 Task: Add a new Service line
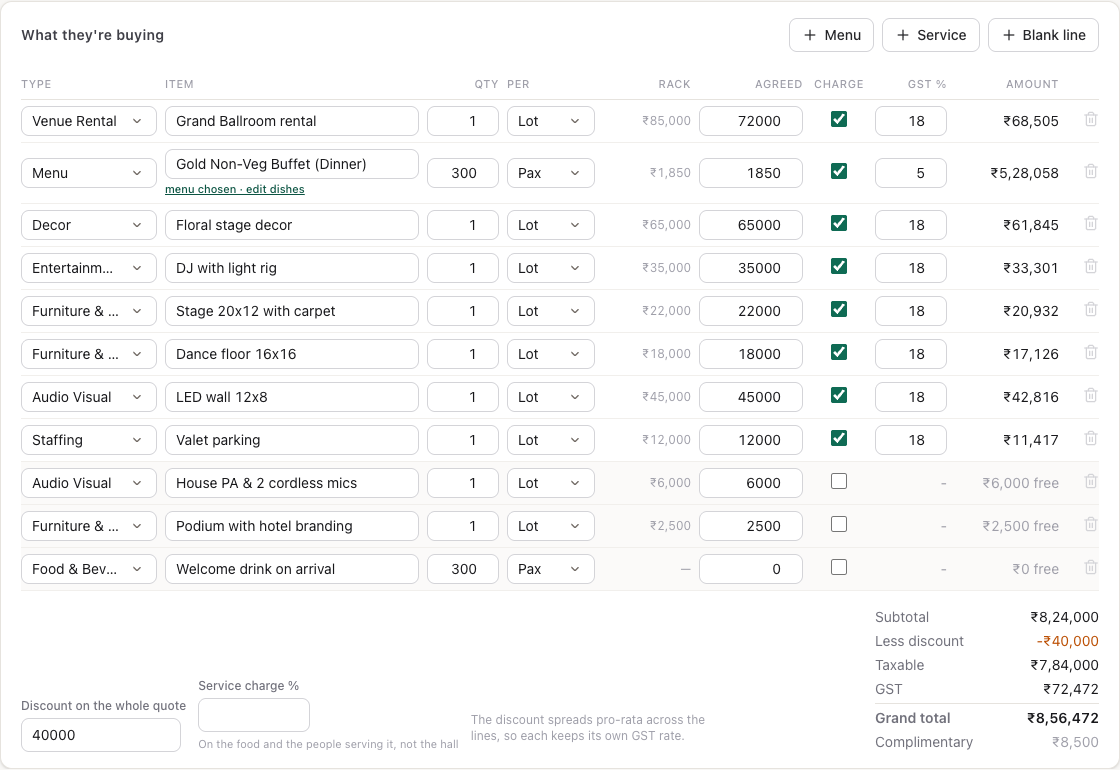[931, 35]
